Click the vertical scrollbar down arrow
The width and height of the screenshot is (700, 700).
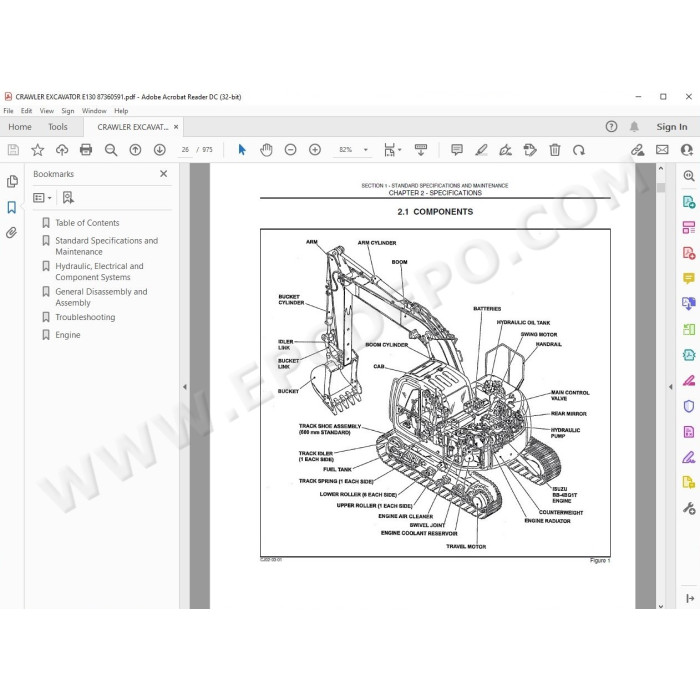pos(661,606)
